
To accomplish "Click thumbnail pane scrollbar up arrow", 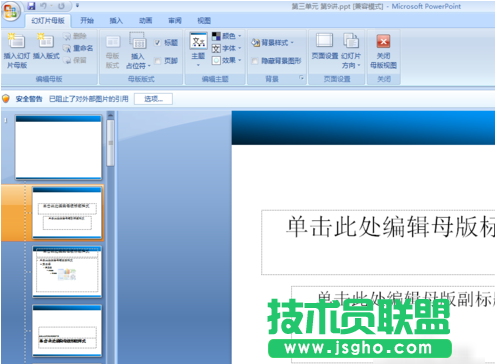I will (110, 115).
